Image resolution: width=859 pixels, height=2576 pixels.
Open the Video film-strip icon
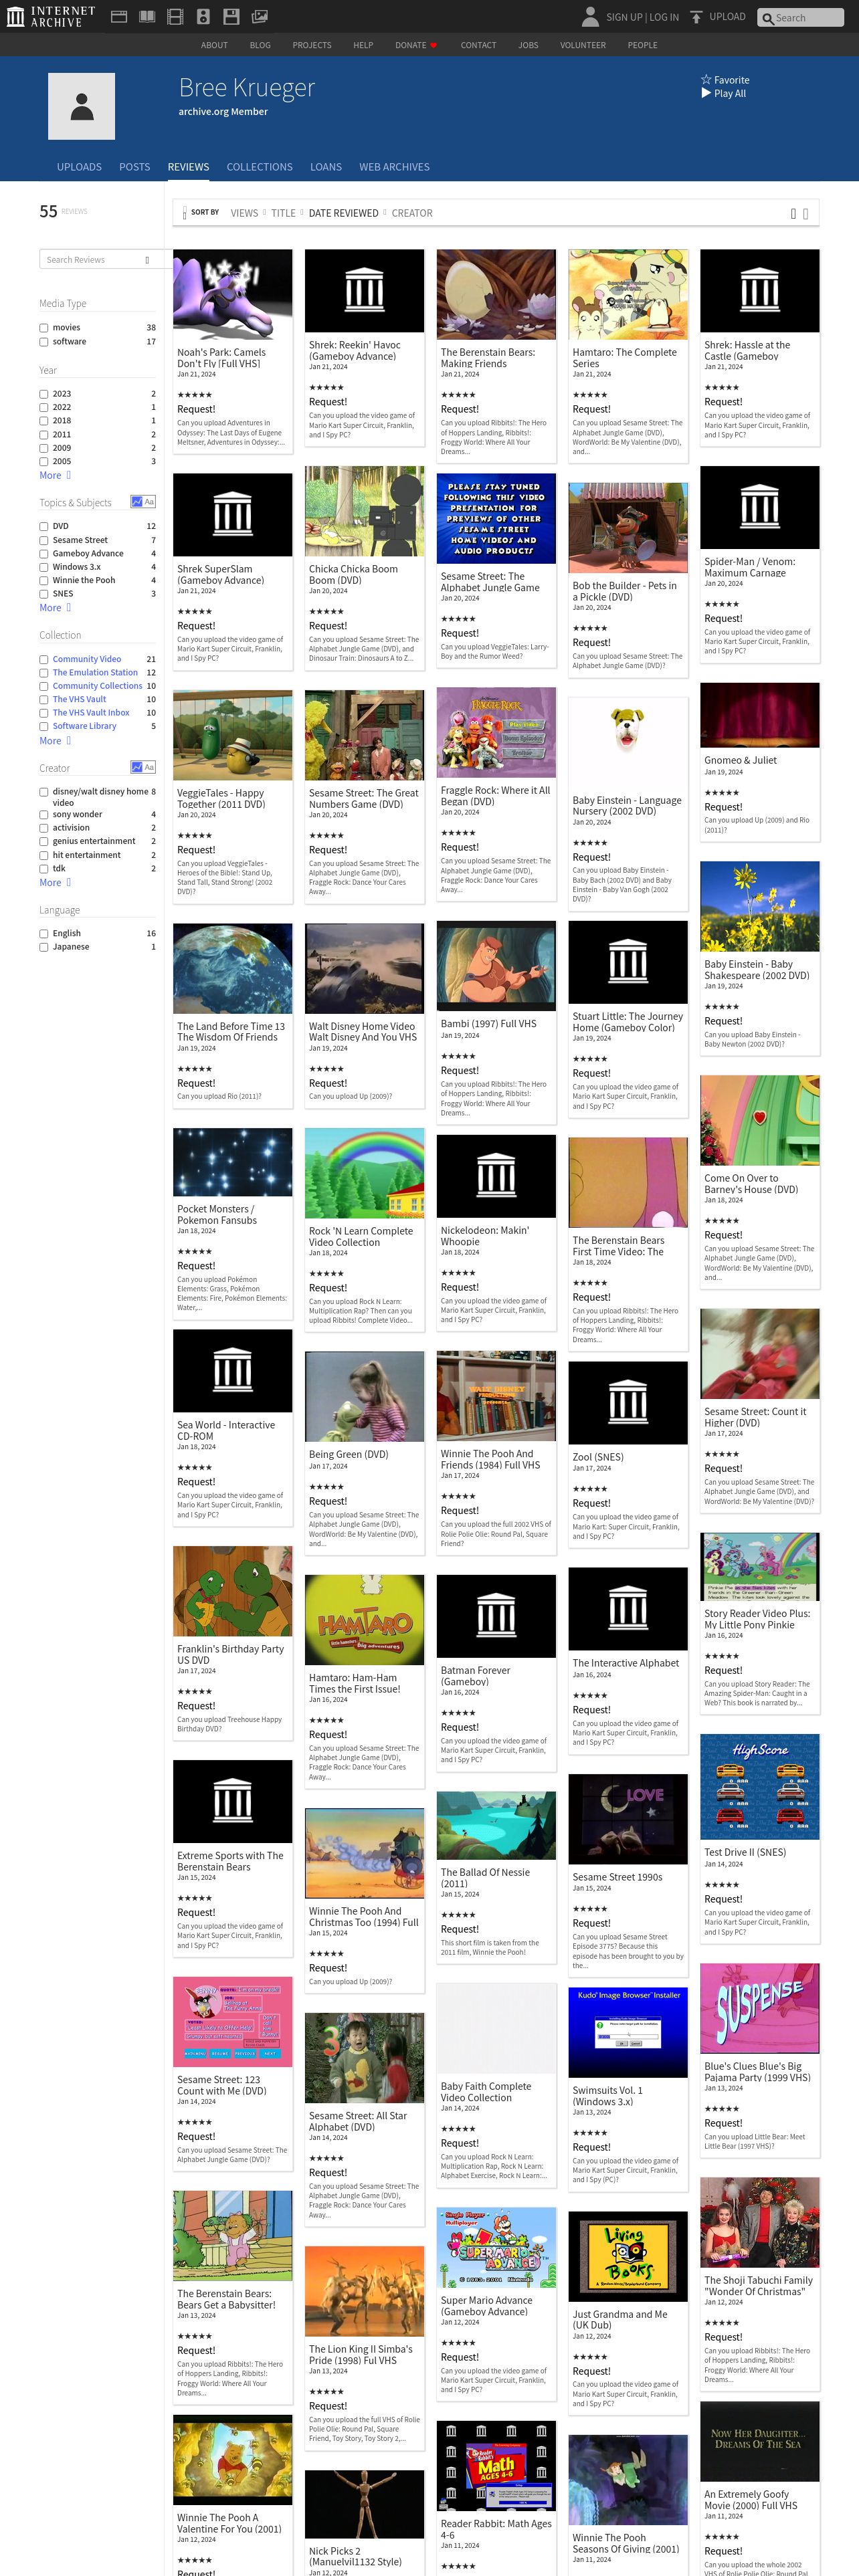pyautogui.click(x=175, y=16)
